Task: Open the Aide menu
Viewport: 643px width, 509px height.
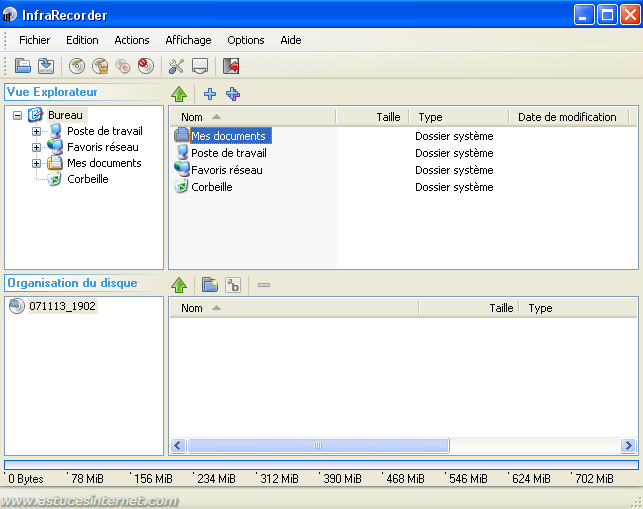Action: (291, 40)
